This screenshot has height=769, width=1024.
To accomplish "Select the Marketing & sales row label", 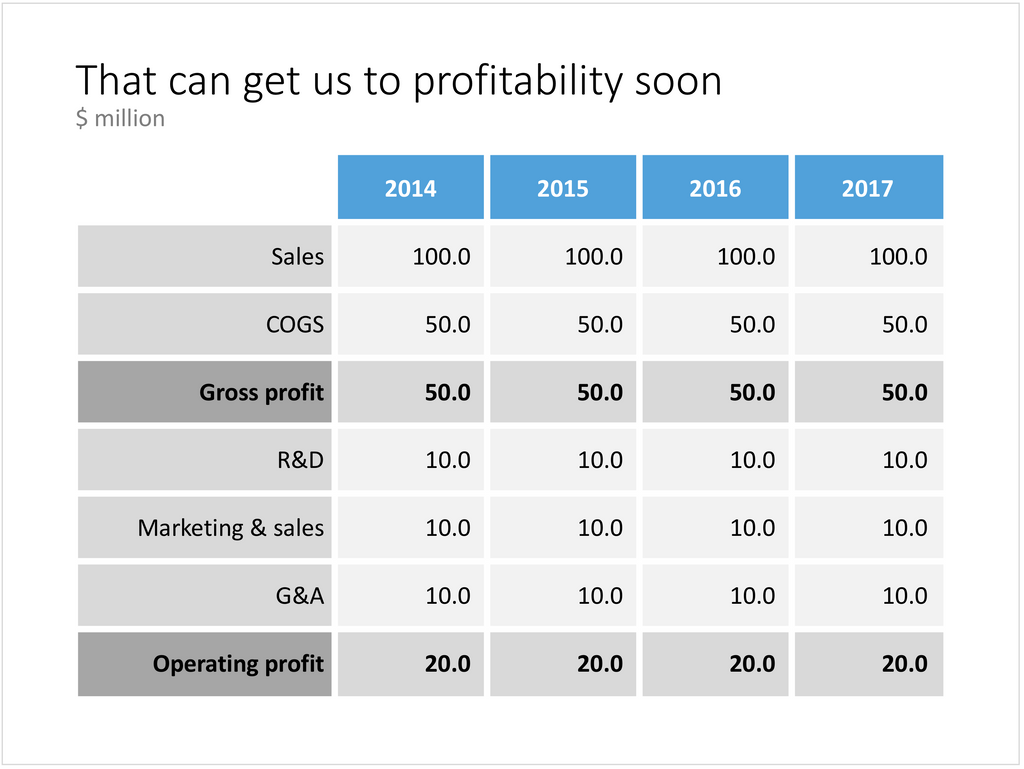I will [204, 527].
